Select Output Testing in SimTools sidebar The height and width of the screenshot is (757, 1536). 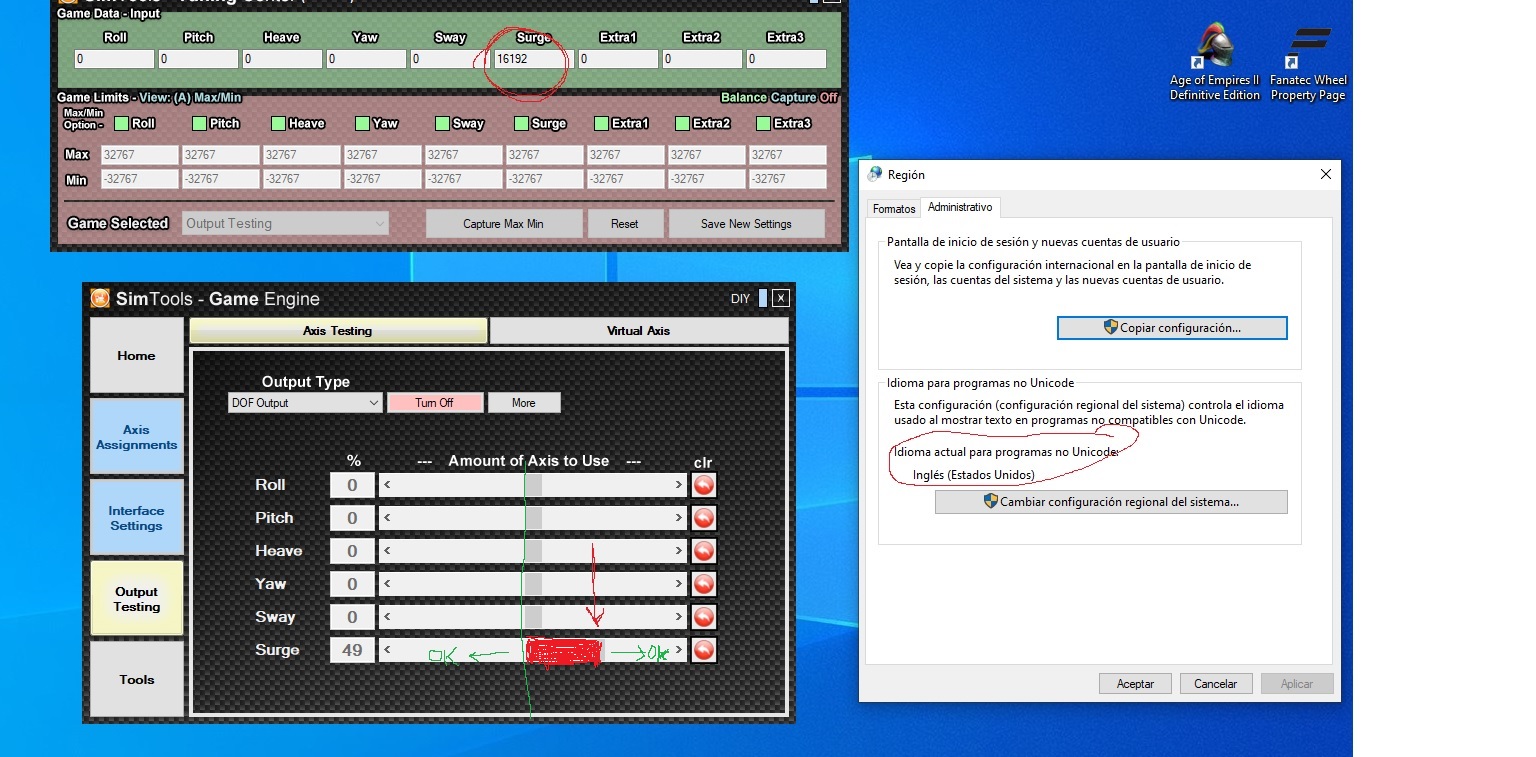click(136, 599)
